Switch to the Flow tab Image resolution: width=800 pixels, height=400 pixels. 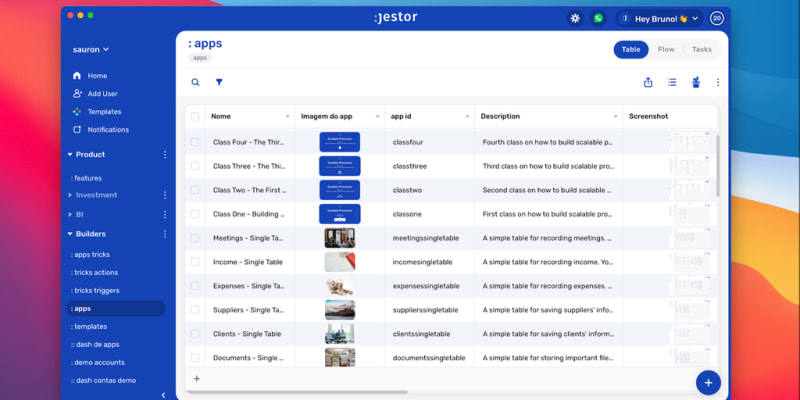point(665,49)
